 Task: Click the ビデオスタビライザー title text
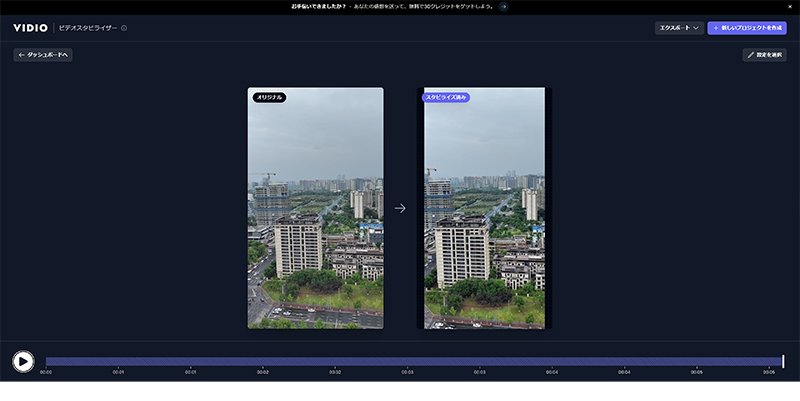point(88,28)
